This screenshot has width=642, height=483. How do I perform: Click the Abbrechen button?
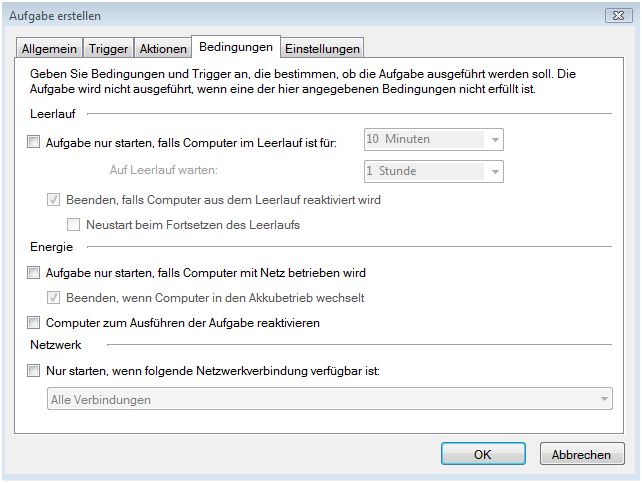coord(582,454)
